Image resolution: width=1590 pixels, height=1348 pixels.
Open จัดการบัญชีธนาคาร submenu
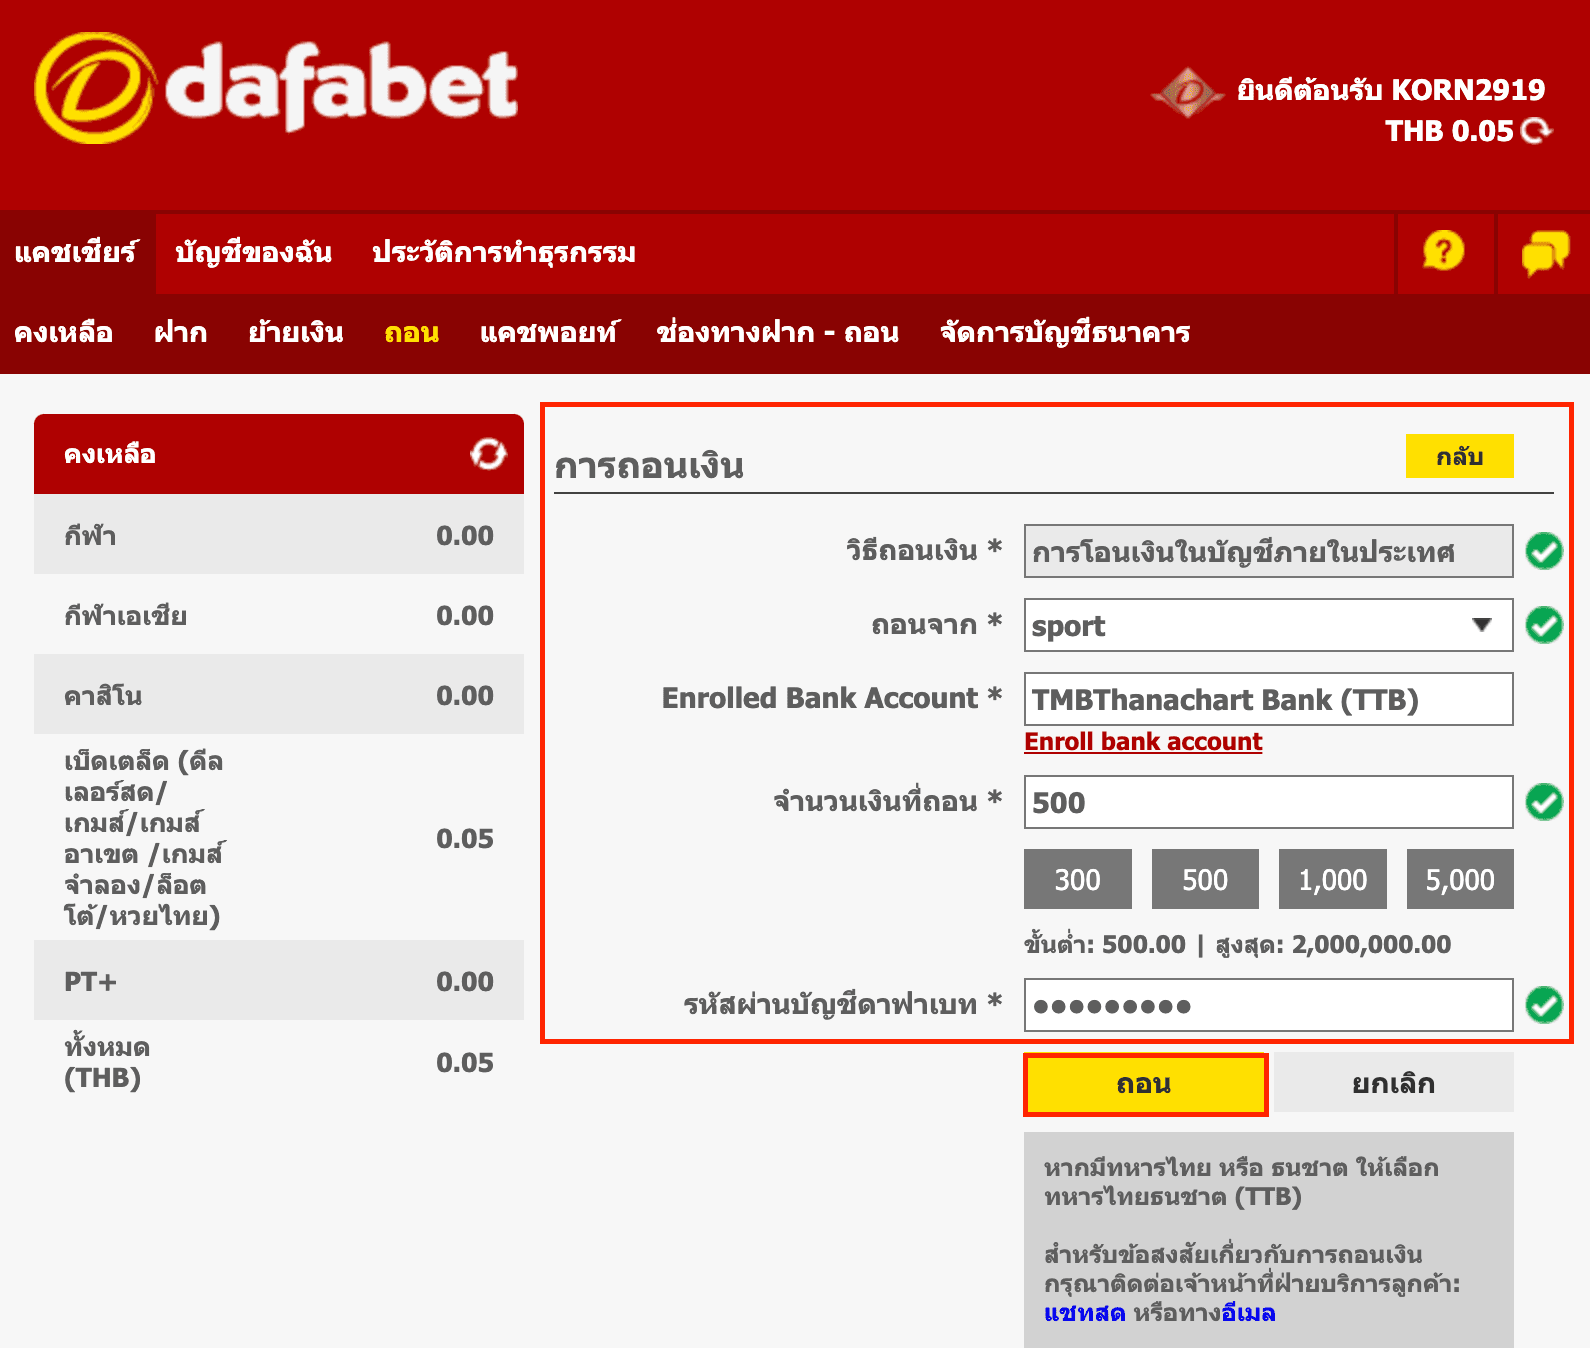[x=1065, y=333]
